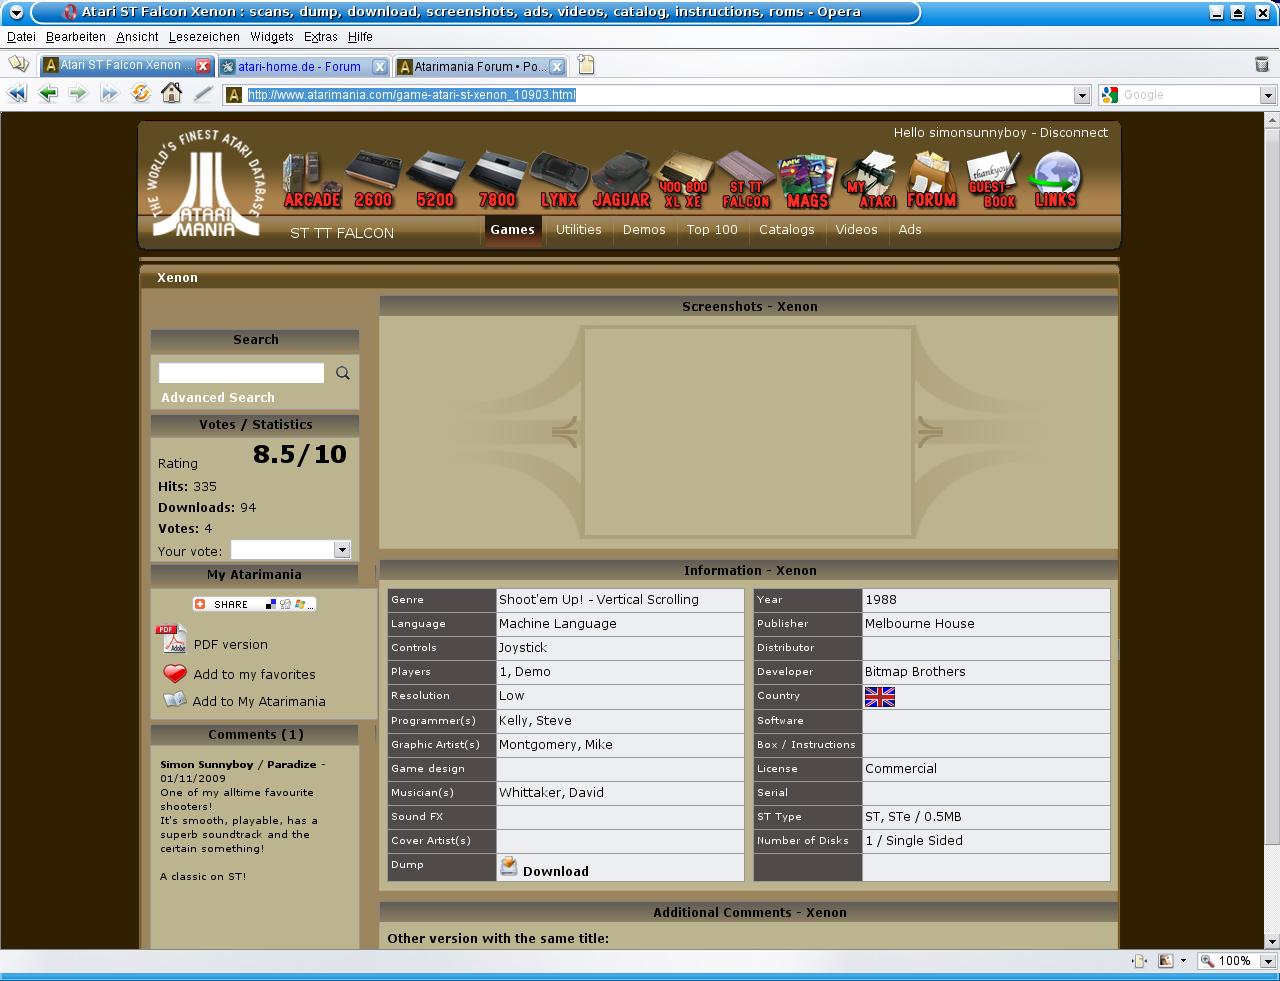Open the LYNX handheld icon
The height and width of the screenshot is (981, 1280).
(559, 180)
